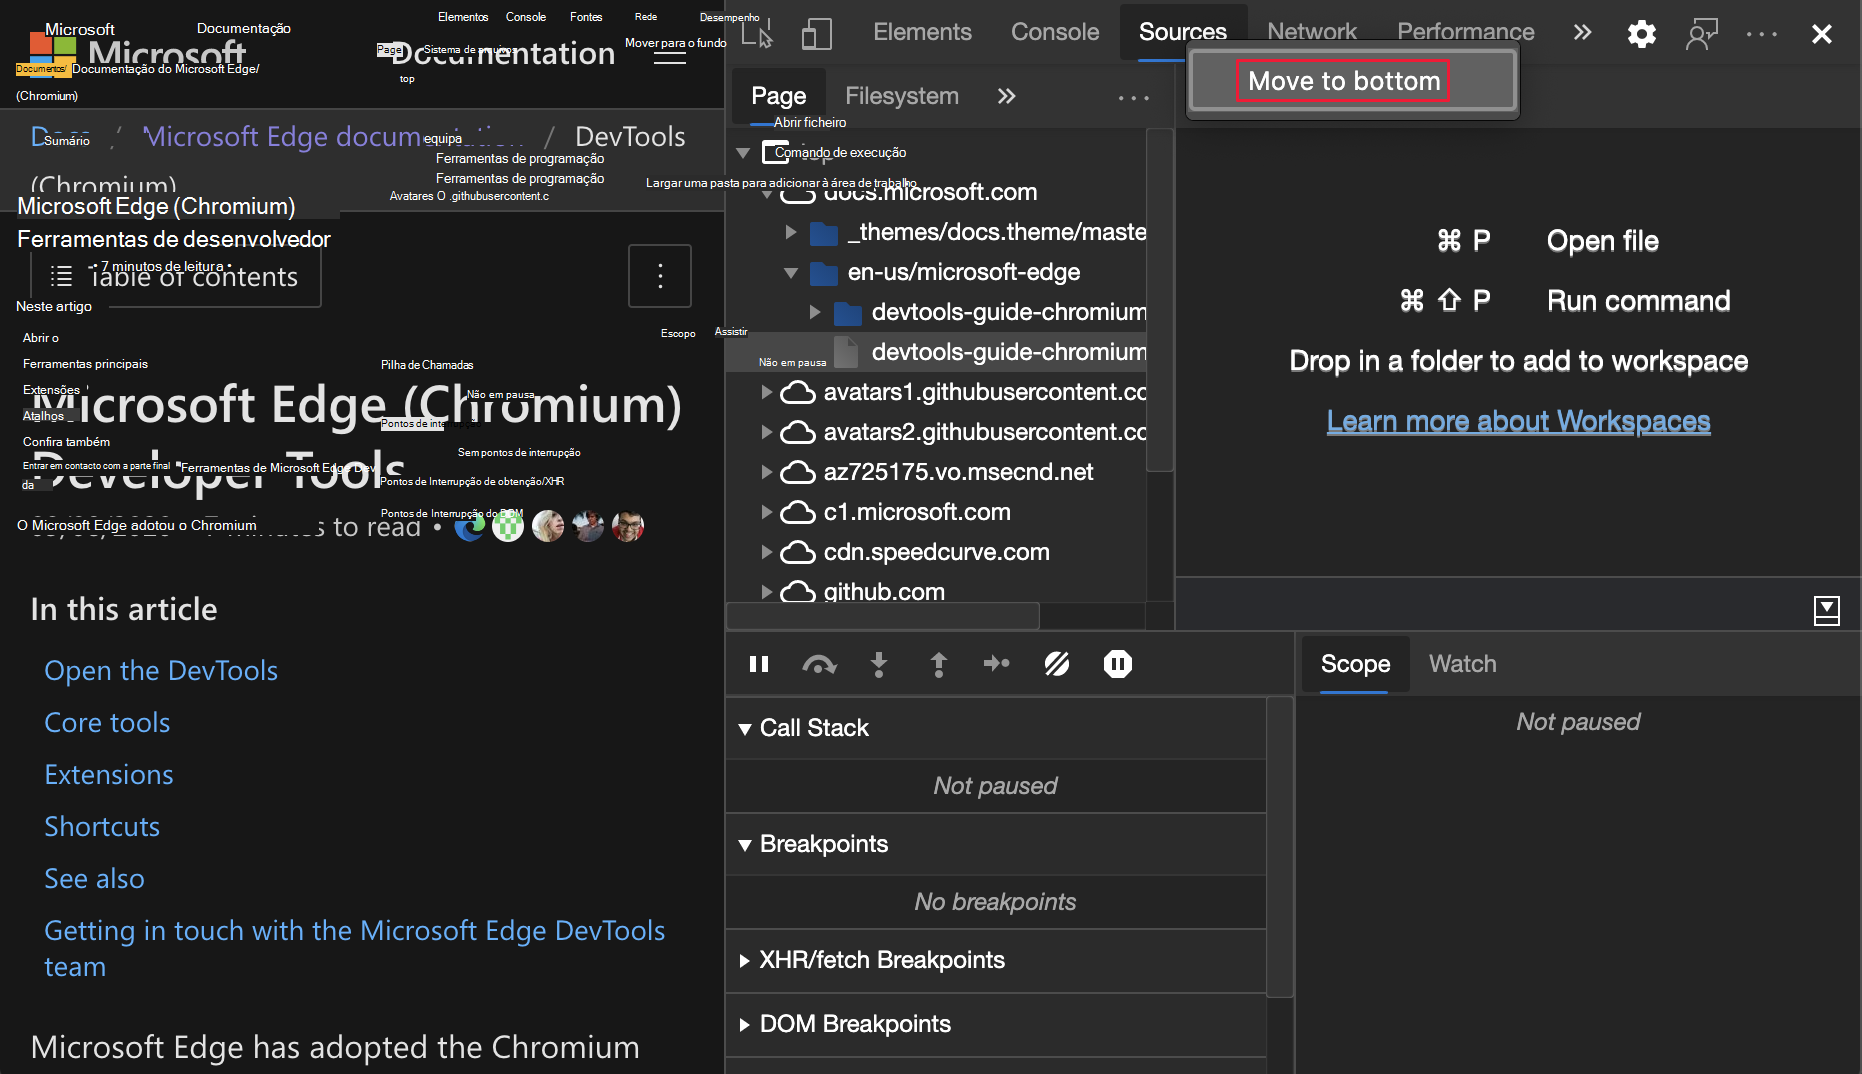Expand cdn.speedcurve.com domain
Screen dimensions: 1862x1074
[x=767, y=552]
